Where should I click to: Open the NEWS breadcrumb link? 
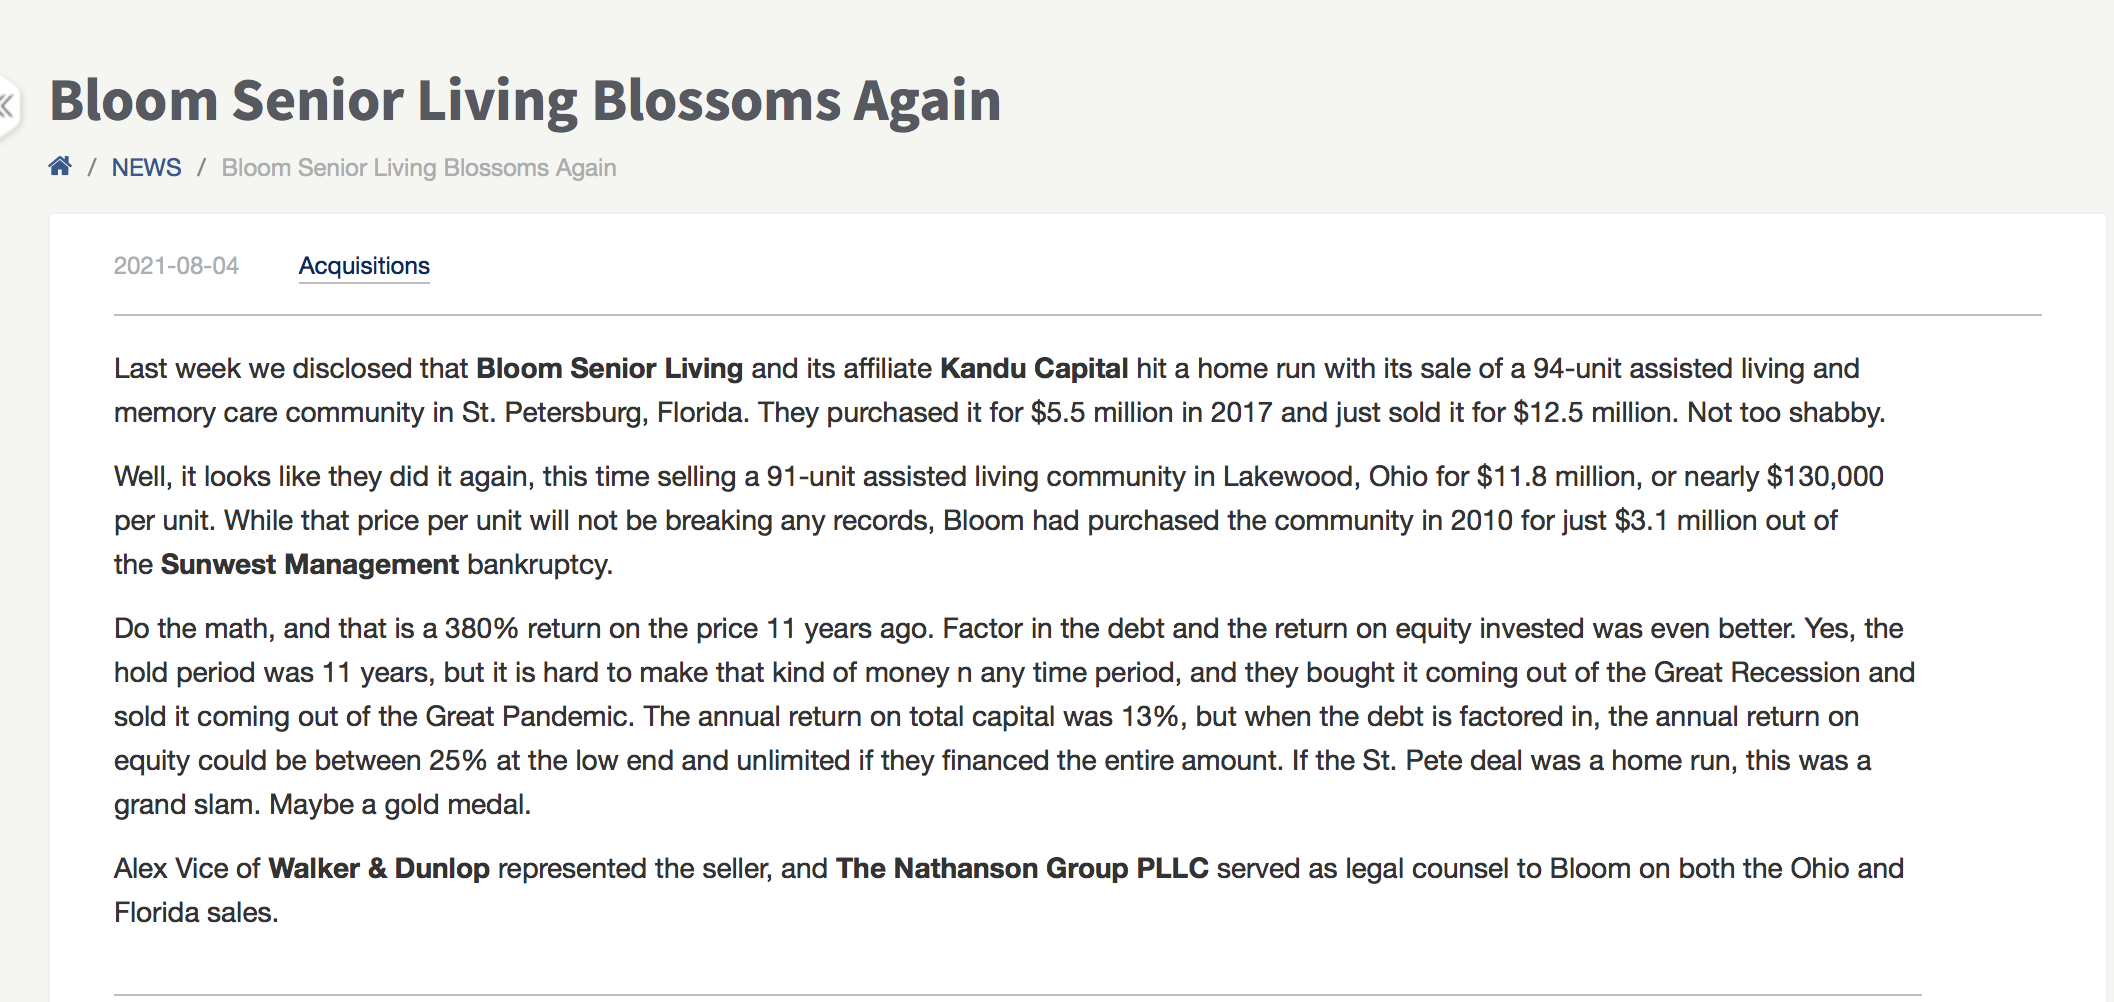[x=146, y=167]
